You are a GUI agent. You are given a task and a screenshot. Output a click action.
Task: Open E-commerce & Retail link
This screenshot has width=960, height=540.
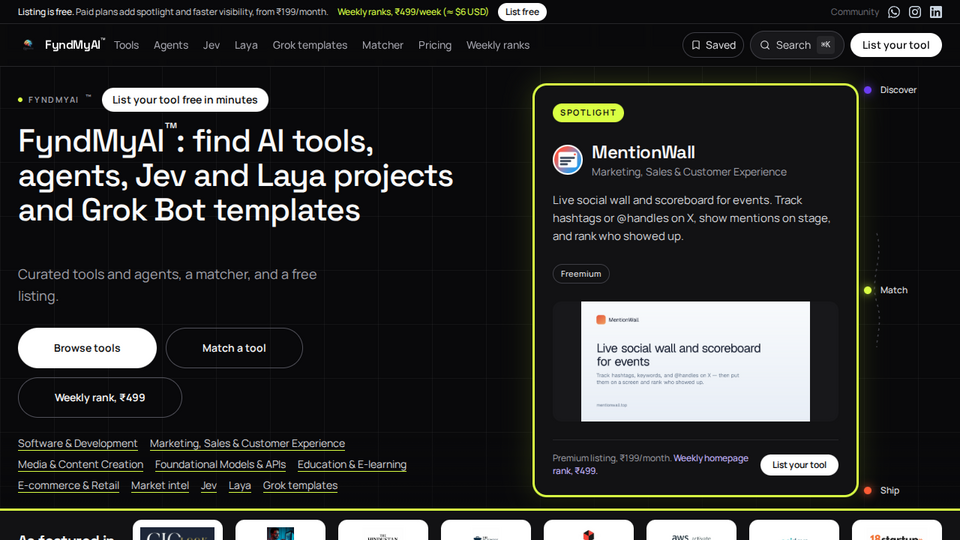coord(69,486)
